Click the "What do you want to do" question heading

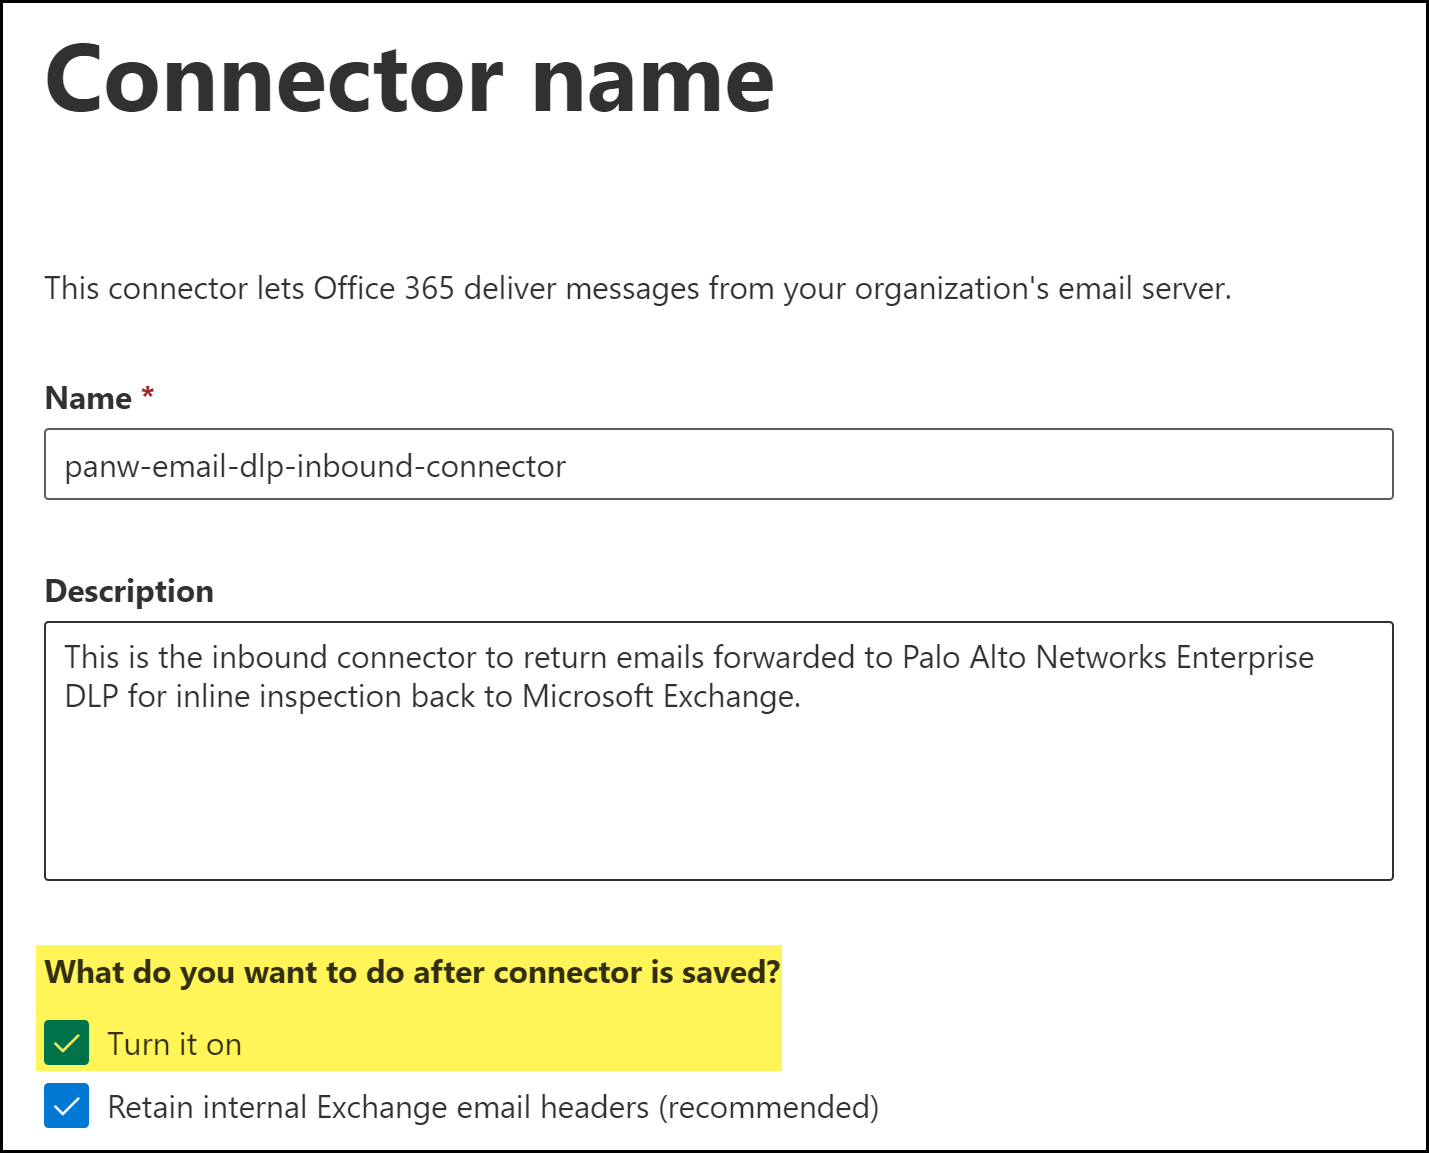pyautogui.click(x=412, y=972)
